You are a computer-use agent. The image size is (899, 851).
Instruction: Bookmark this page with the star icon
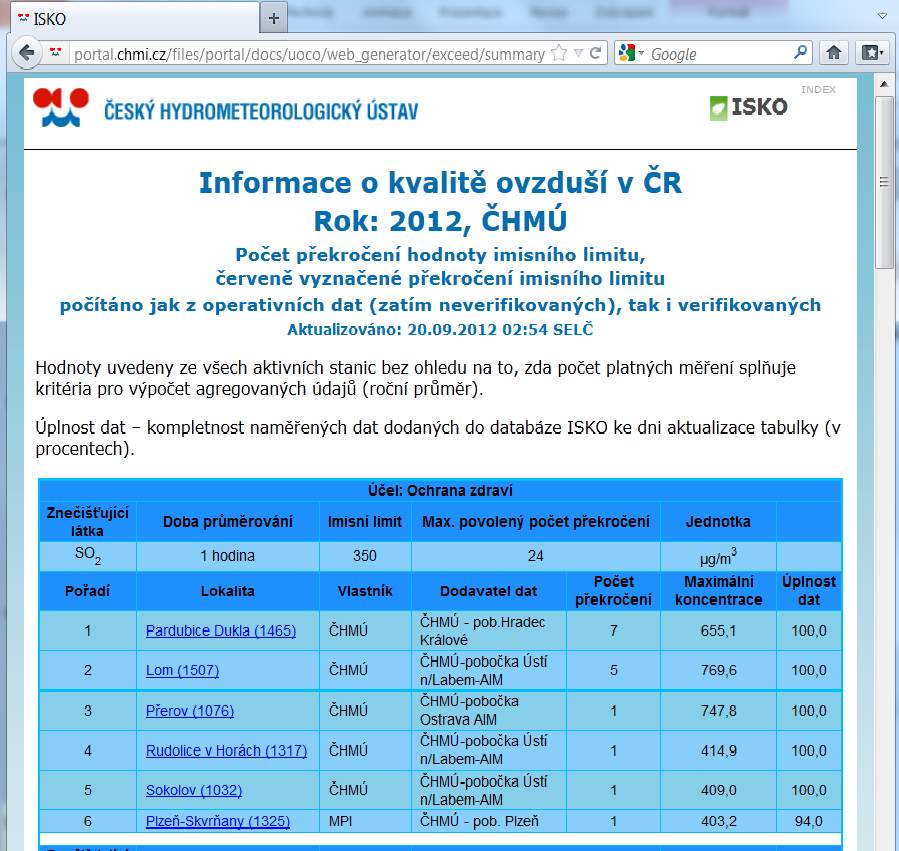[x=559, y=53]
